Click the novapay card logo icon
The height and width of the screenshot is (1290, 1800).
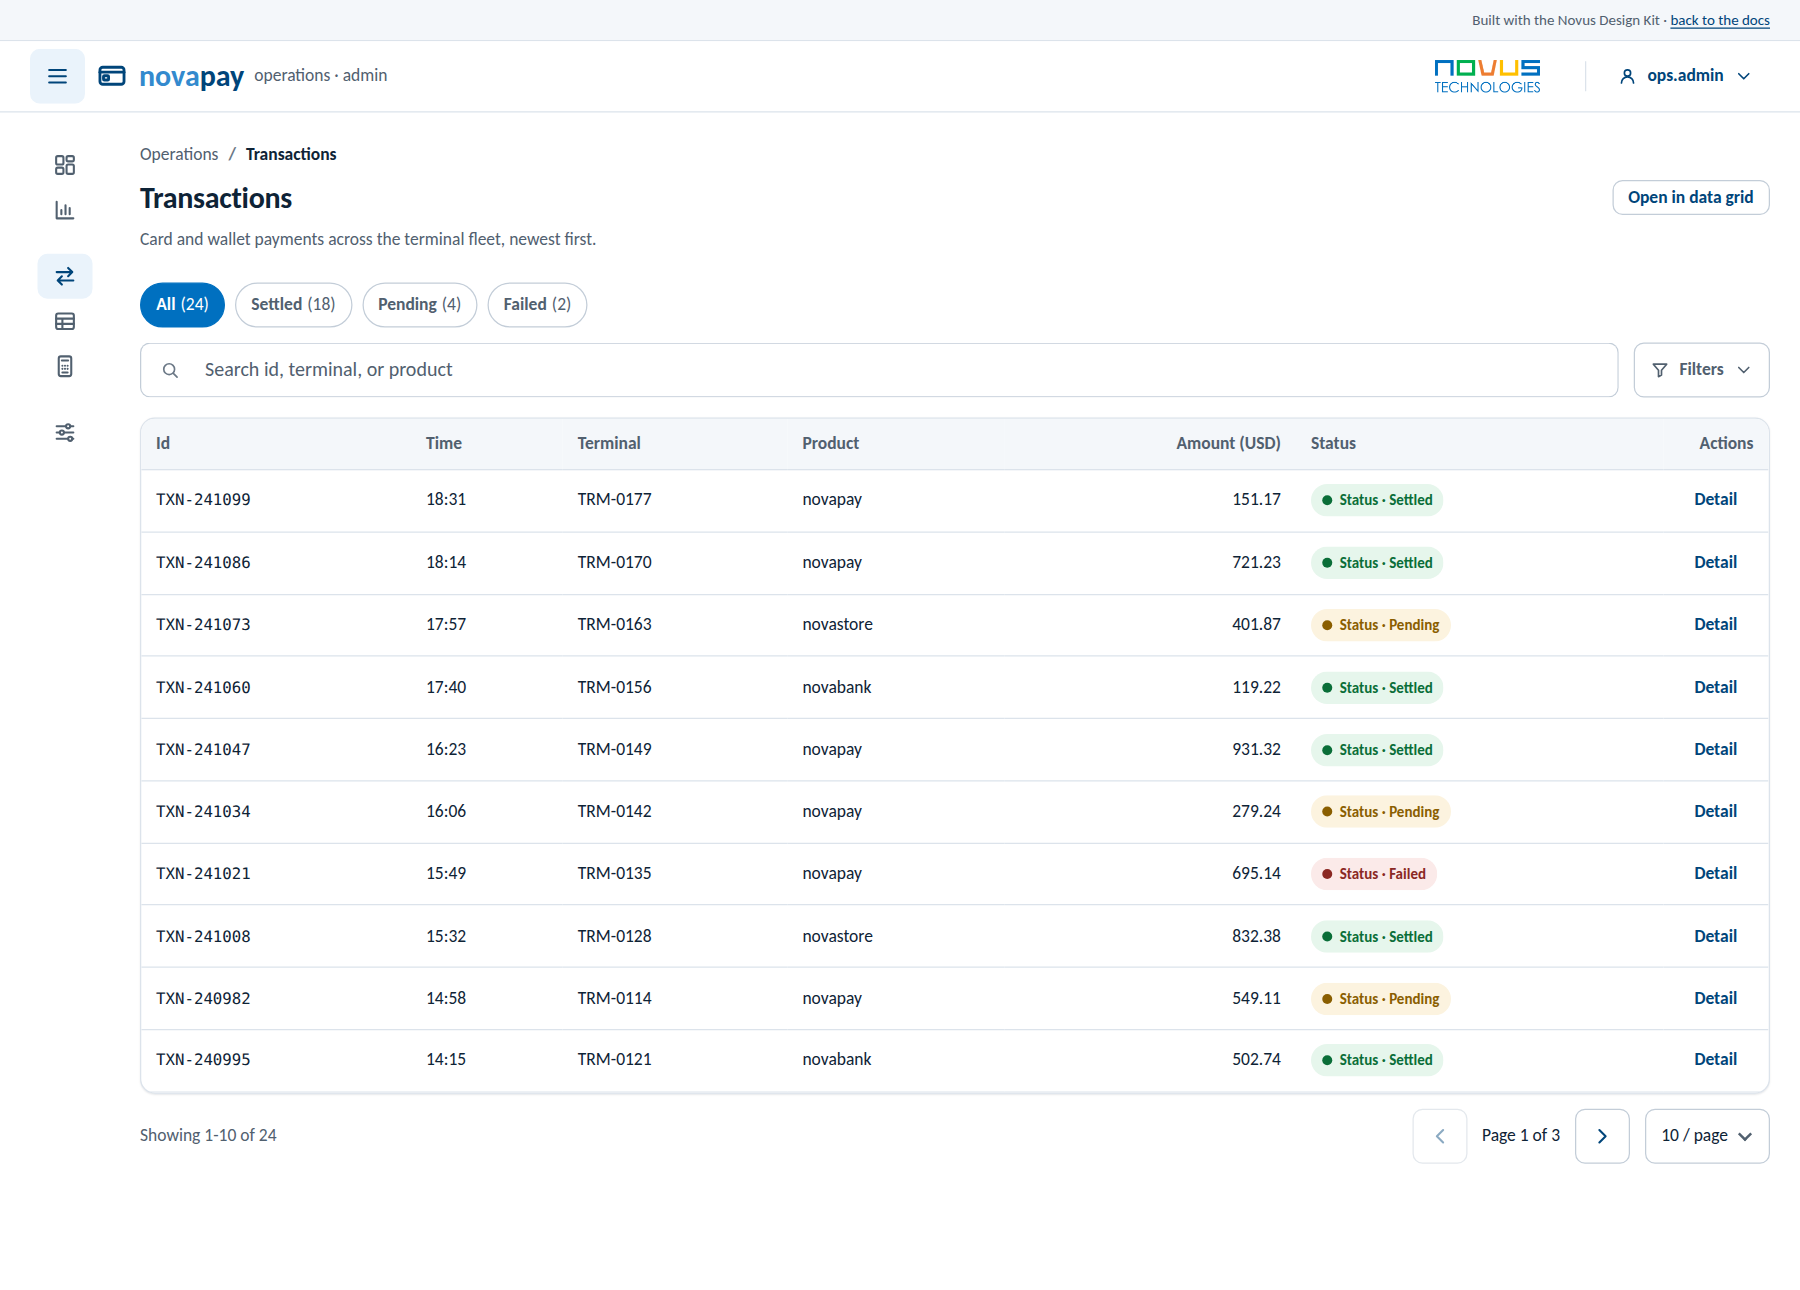point(112,76)
